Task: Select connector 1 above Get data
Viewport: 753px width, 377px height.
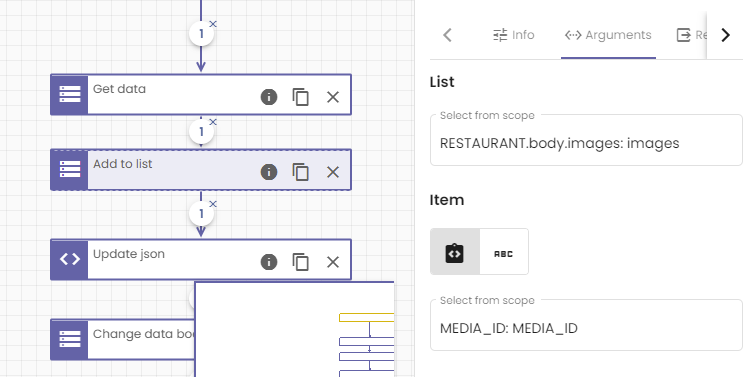Action: point(201,34)
